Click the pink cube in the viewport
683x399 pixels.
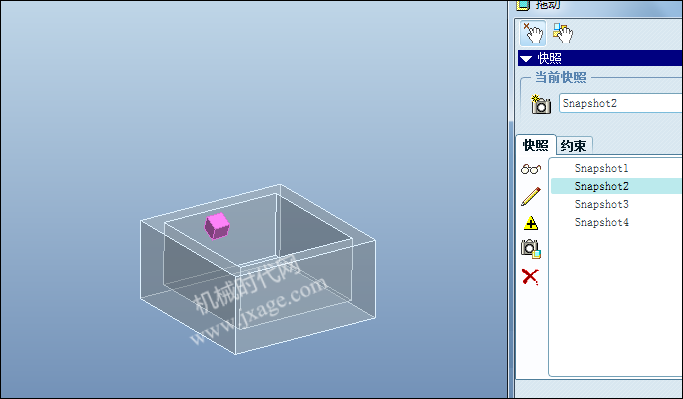[x=217, y=226]
